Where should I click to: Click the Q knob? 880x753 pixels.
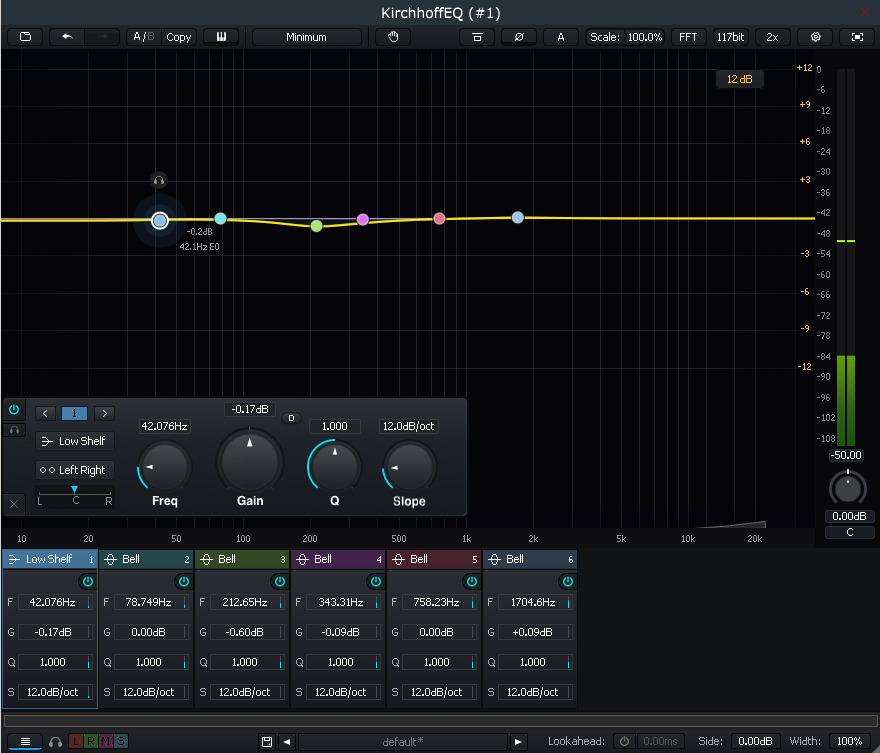point(335,466)
